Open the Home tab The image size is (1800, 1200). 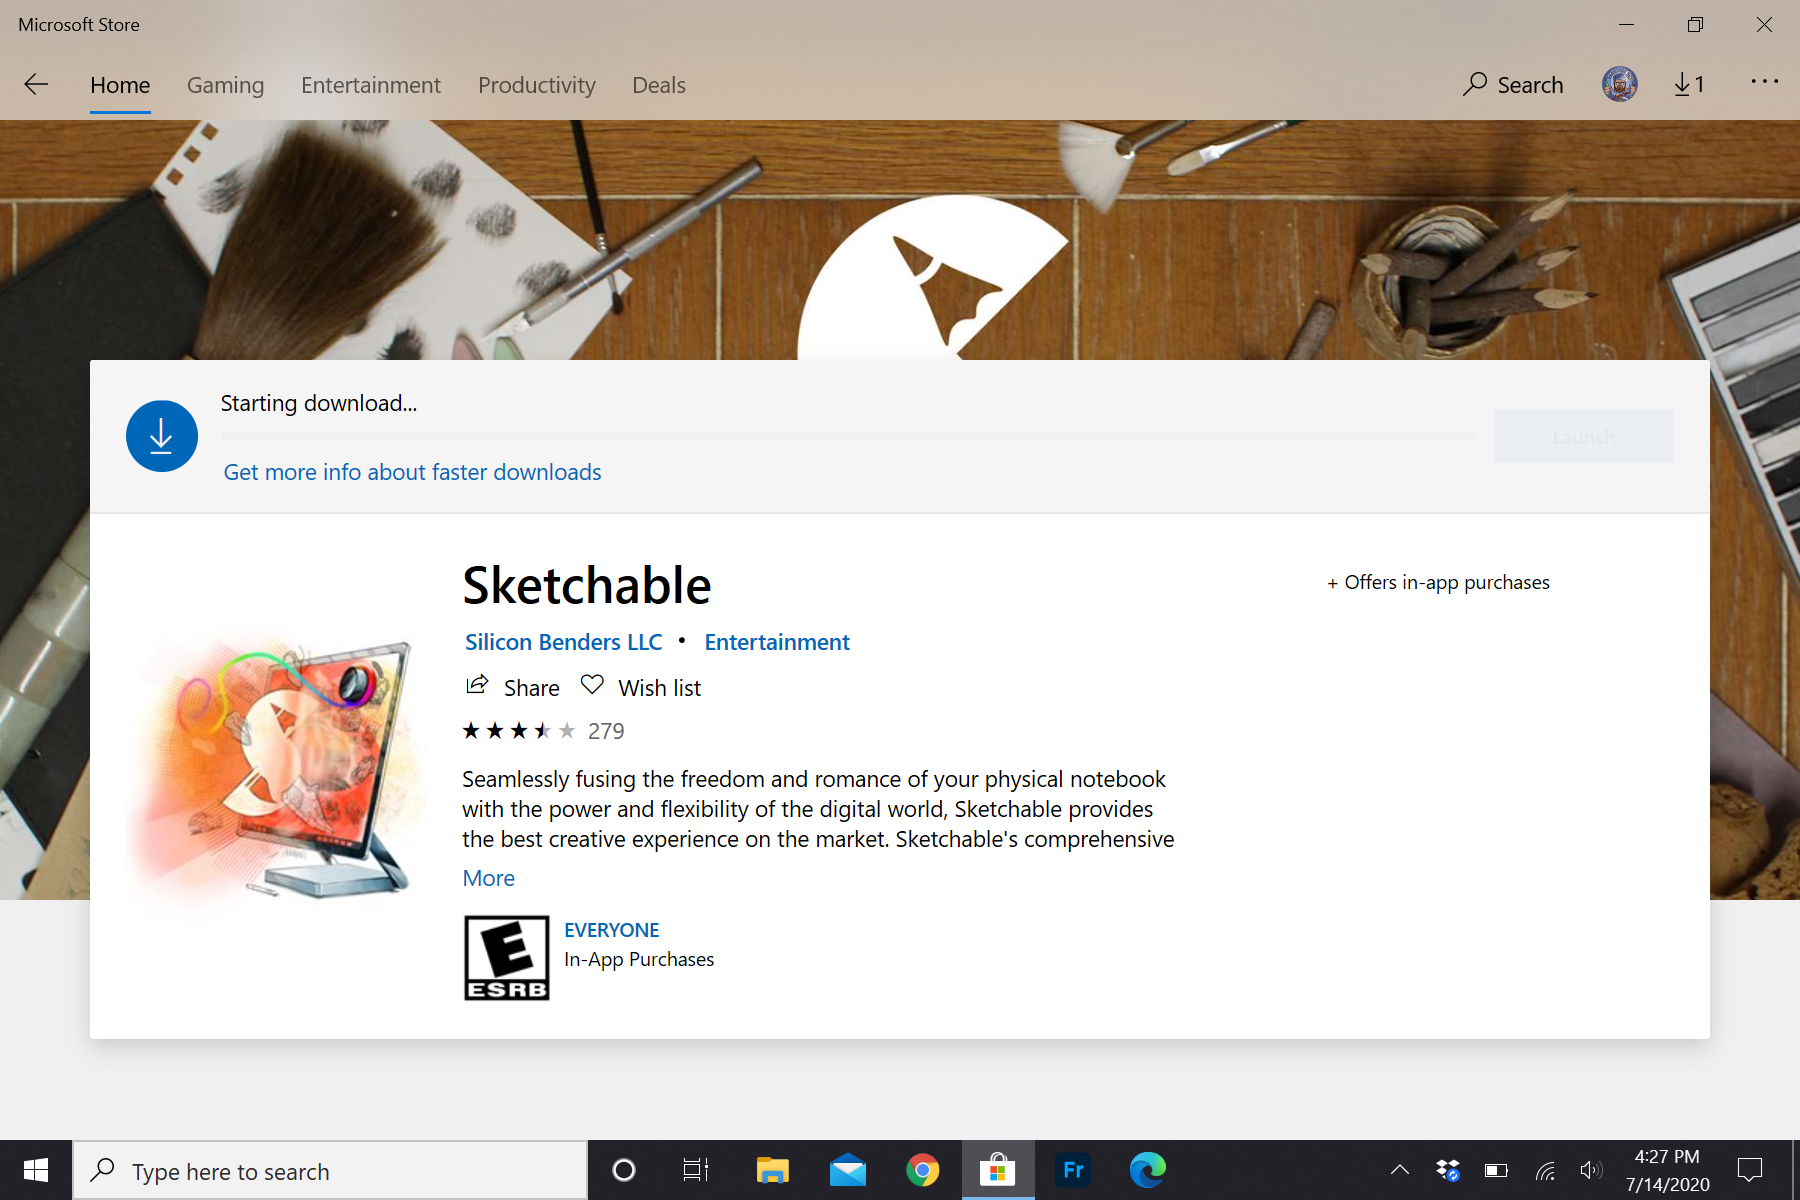coord(120,85)
